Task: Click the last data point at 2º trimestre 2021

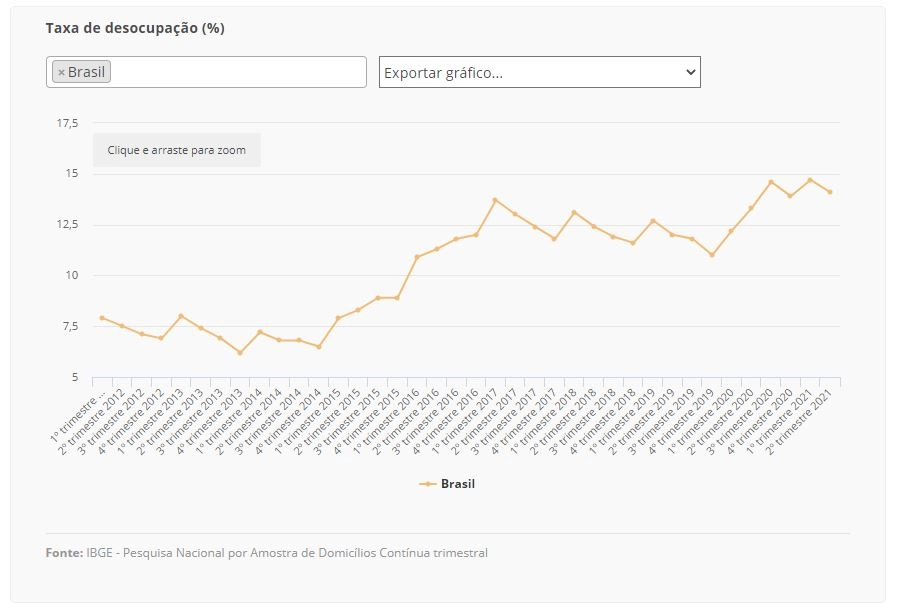Action: [x=830, y=192]
